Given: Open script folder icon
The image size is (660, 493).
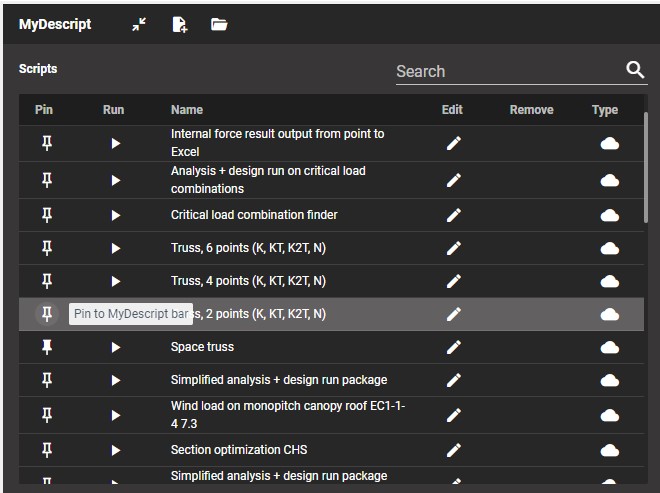Looking at the screenshot, I should click(219, 24).
